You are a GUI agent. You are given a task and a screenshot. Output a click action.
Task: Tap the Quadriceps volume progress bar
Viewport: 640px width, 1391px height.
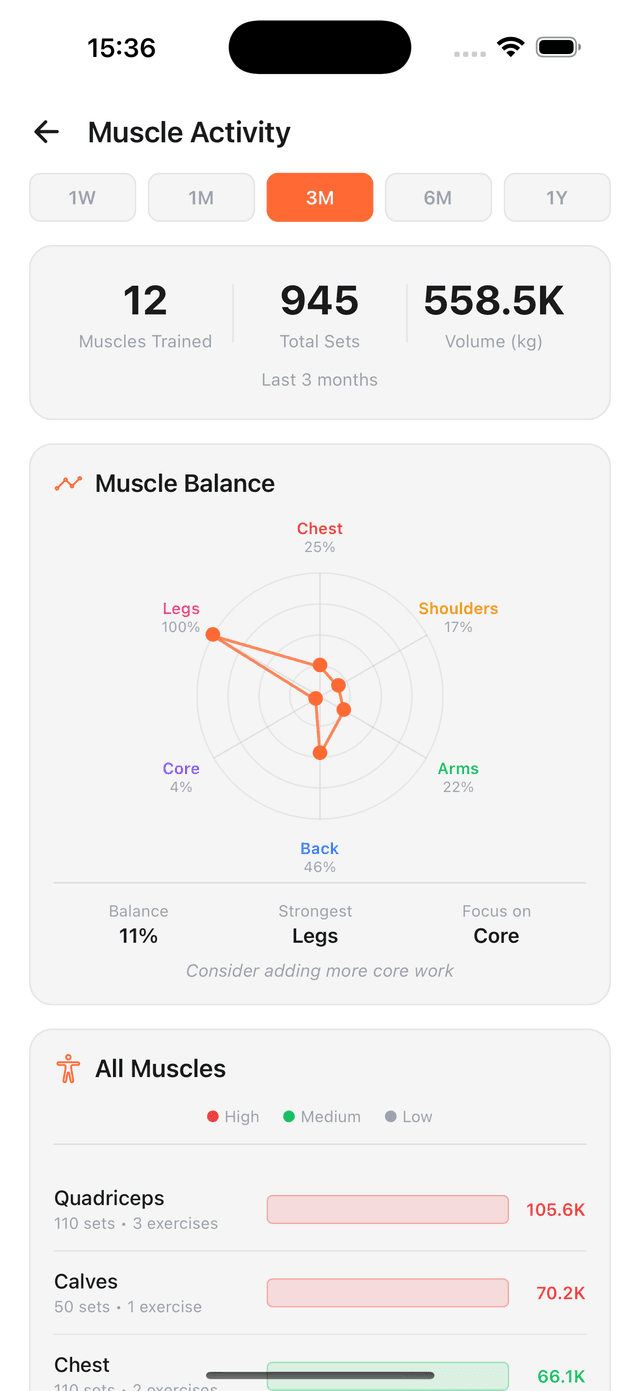point(387,1209)
